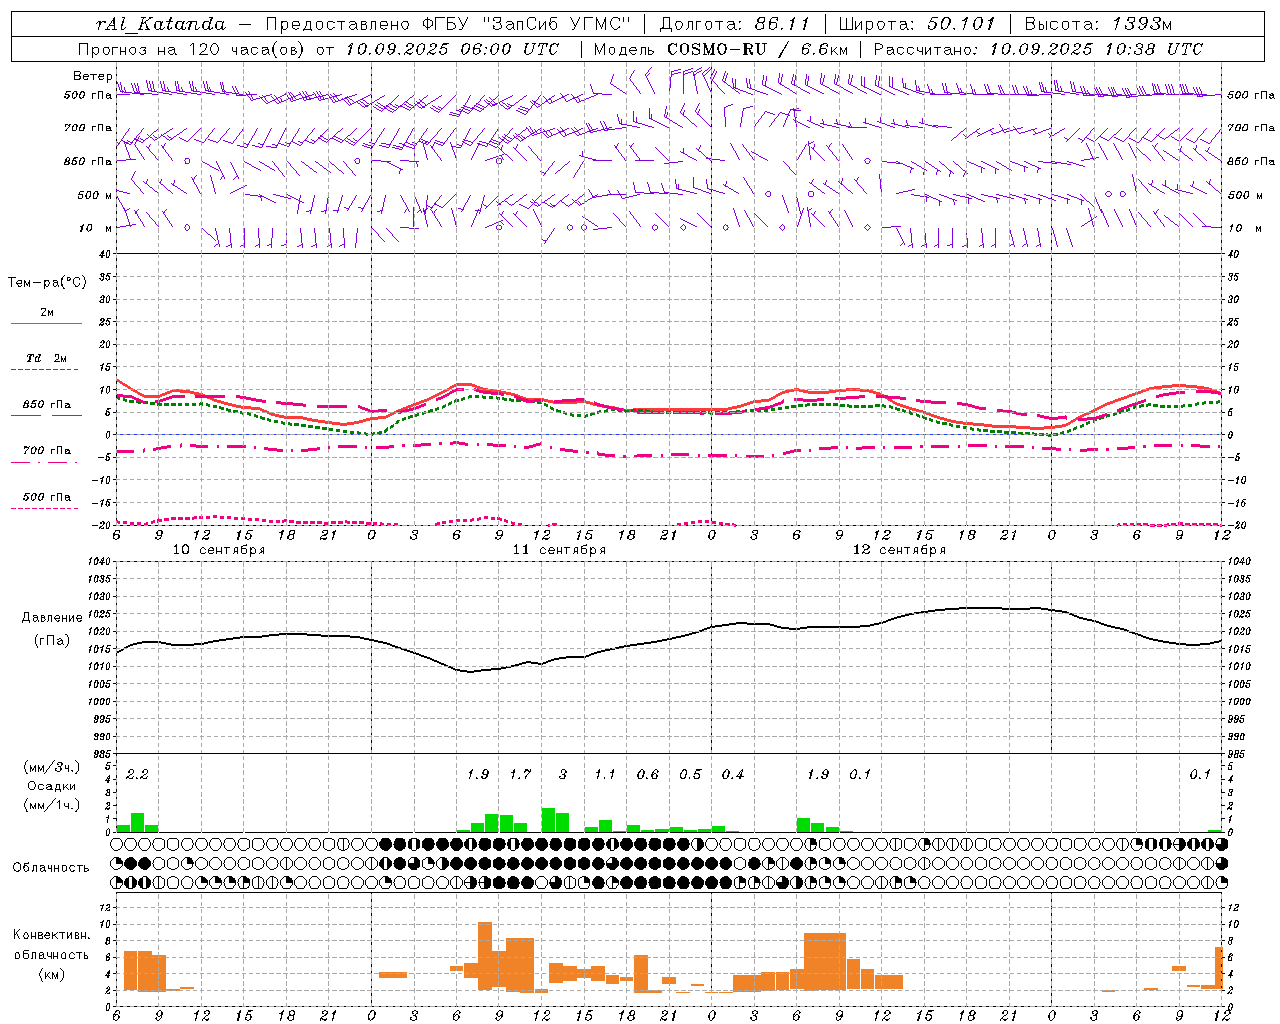Screen dimensions: 1280x1024
Task: Click the (мм/3ч.) precipitation unit label
Action: coord(51,767)
